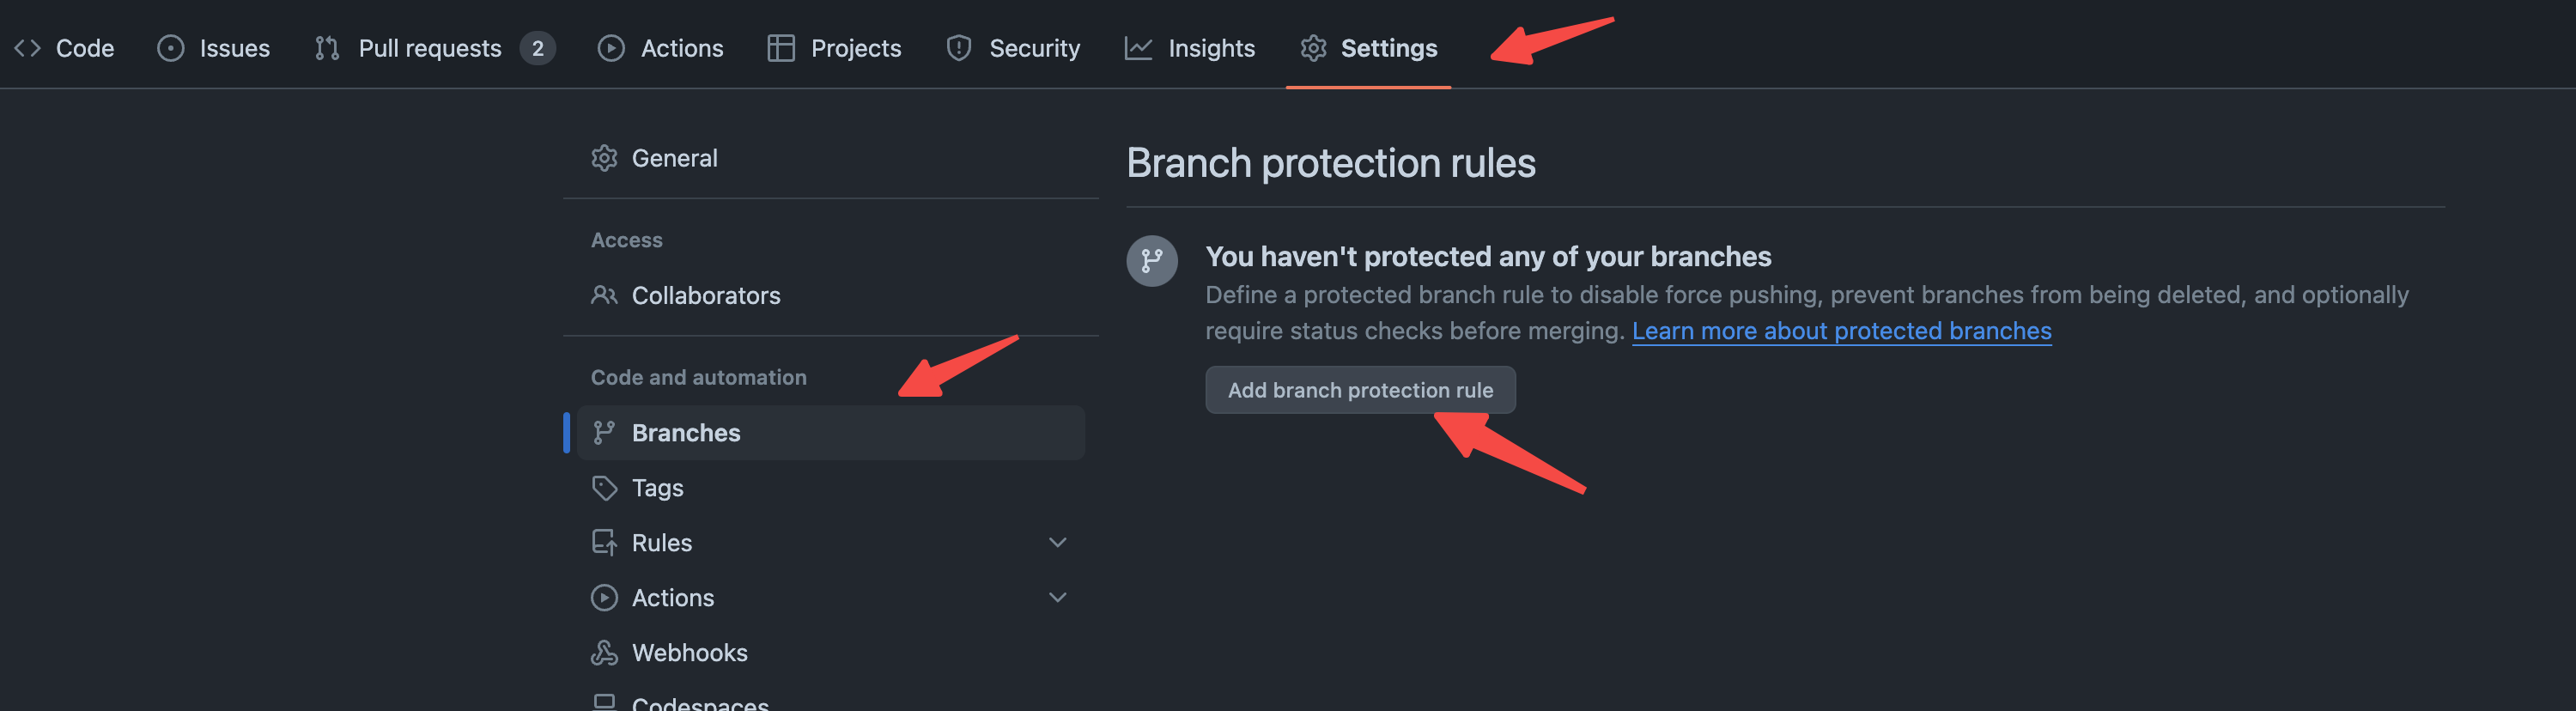The width and height of the screenshot is (2576, 711).
Task: Switch to the Insights tab
Action: point(1210,48)
